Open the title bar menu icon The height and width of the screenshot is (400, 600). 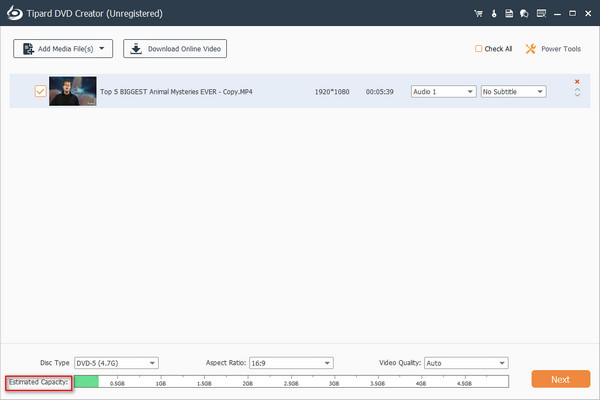[x=541, y=14]
